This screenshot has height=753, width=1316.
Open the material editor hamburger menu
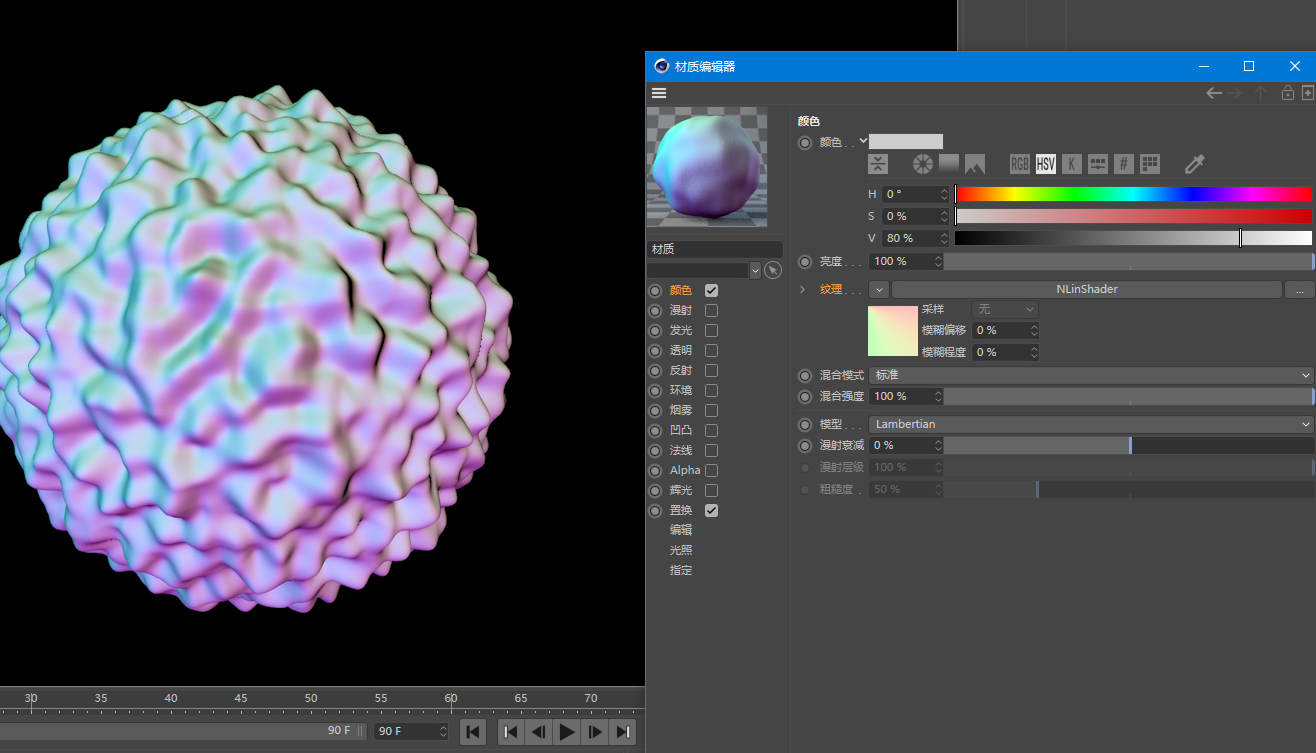coord(659,92)
